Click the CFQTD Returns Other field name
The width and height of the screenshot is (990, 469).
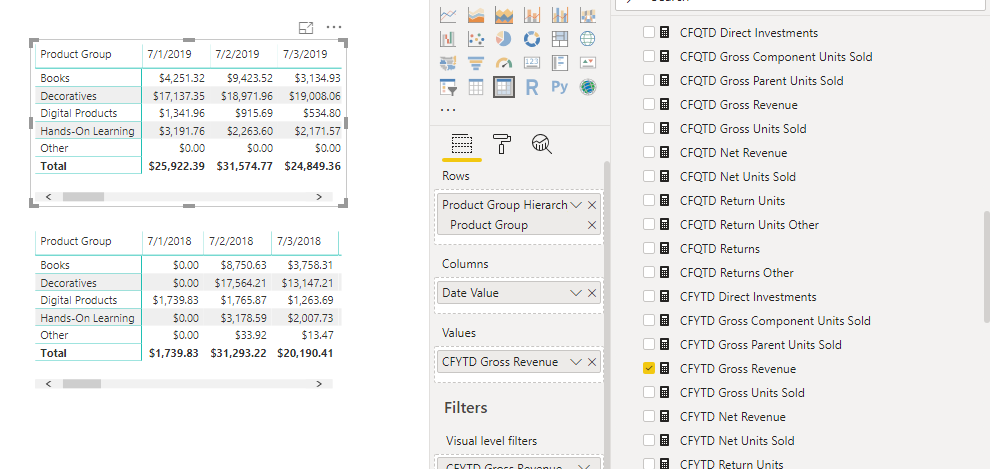[737, 272]
